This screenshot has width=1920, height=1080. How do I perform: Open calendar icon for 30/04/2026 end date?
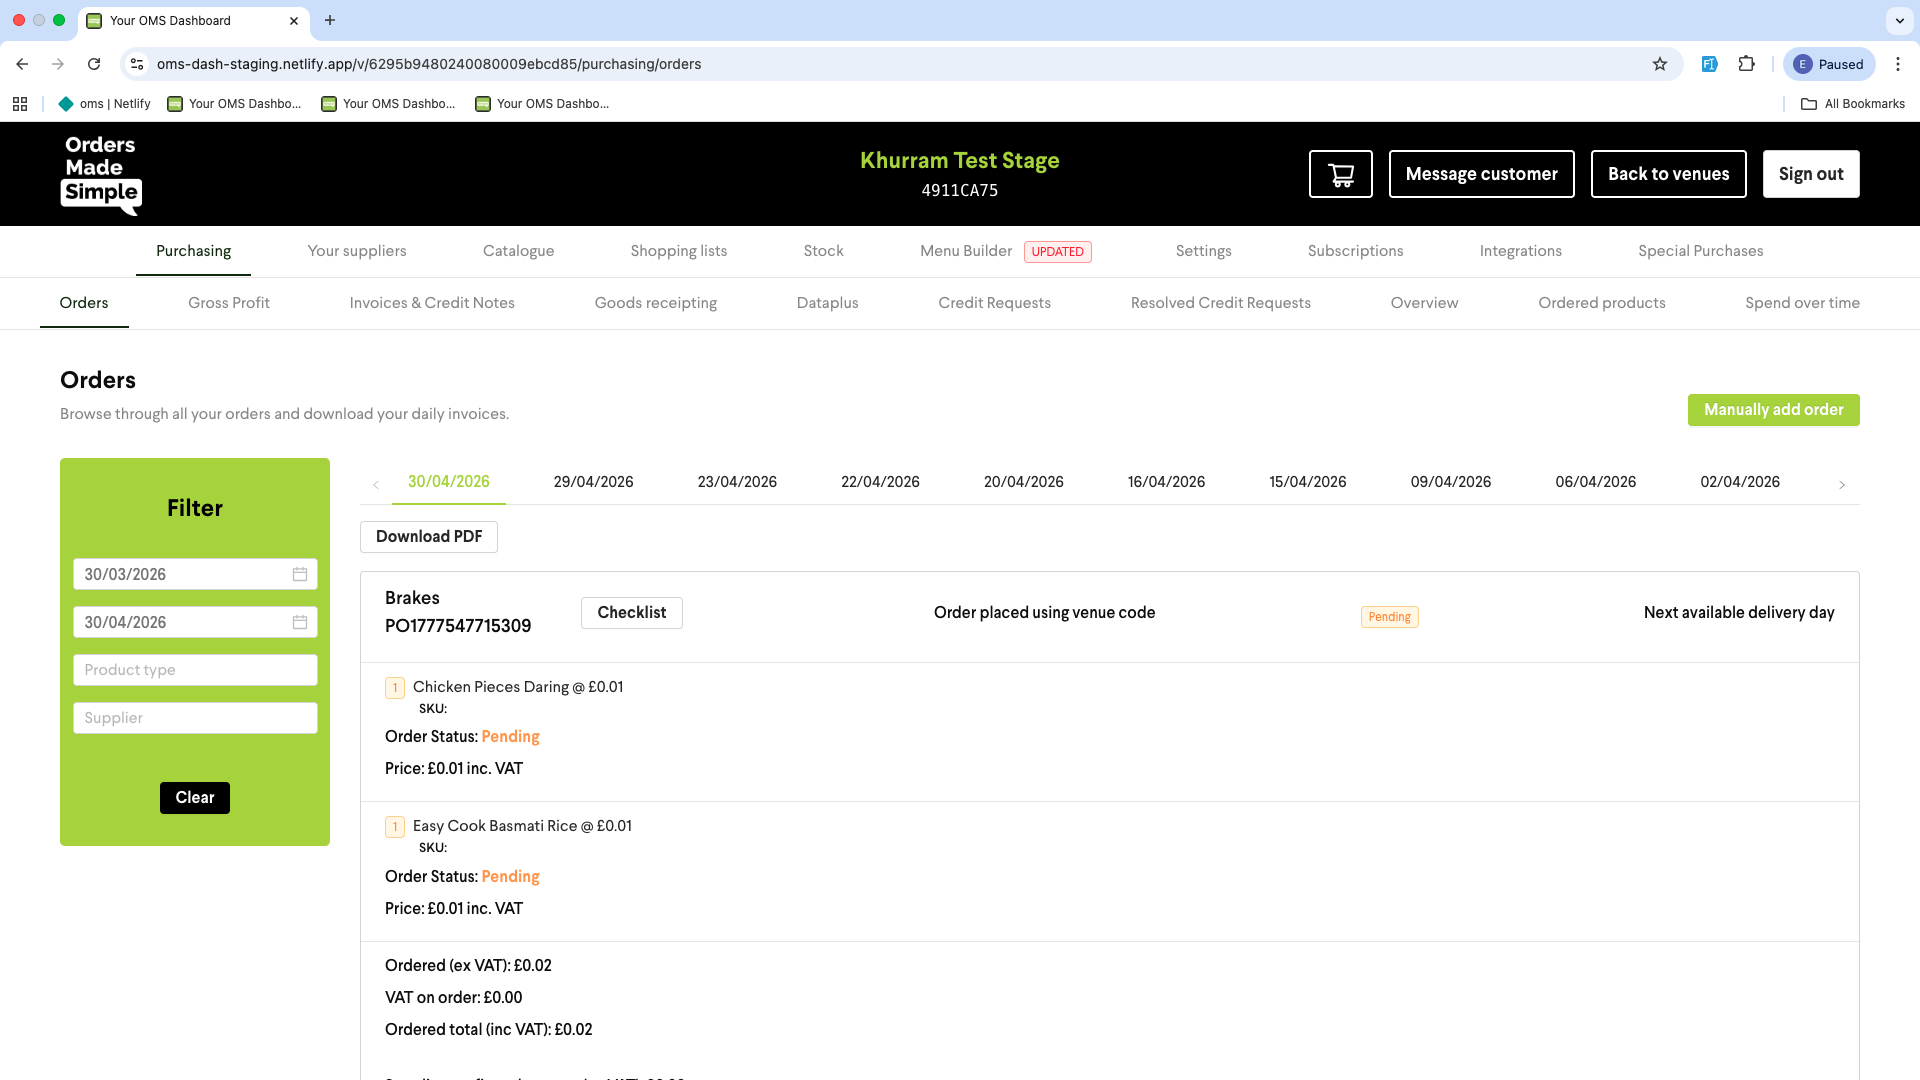(x=300, y=622)
